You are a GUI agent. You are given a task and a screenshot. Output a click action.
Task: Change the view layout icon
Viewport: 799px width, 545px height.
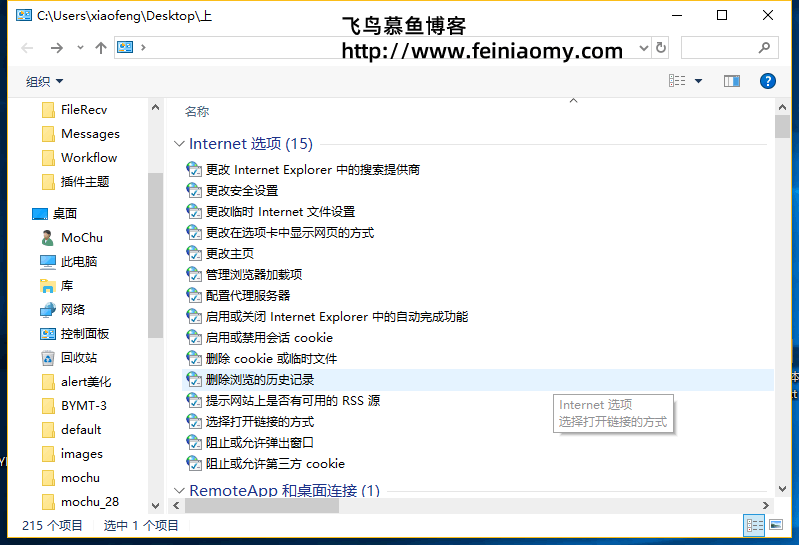677,81
